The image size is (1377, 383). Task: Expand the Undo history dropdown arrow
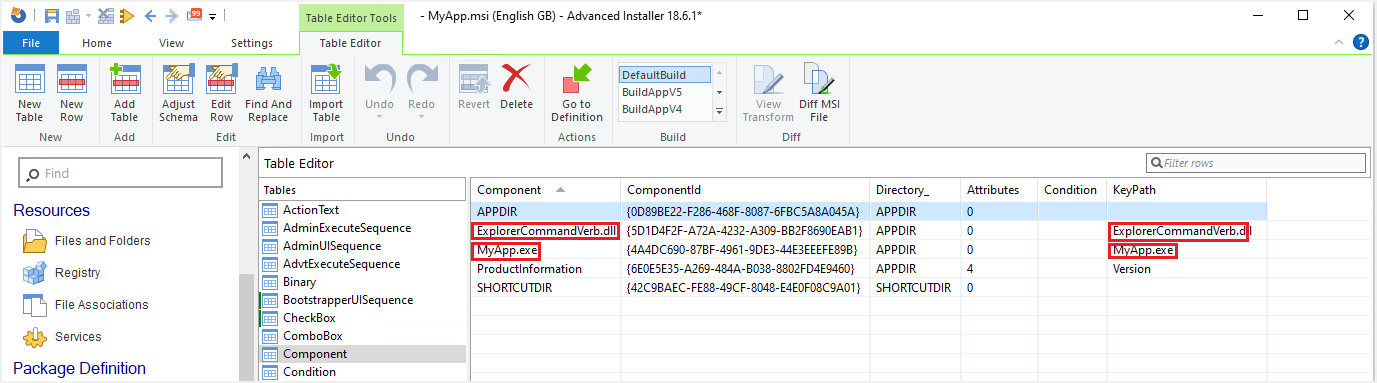(379, 116)
